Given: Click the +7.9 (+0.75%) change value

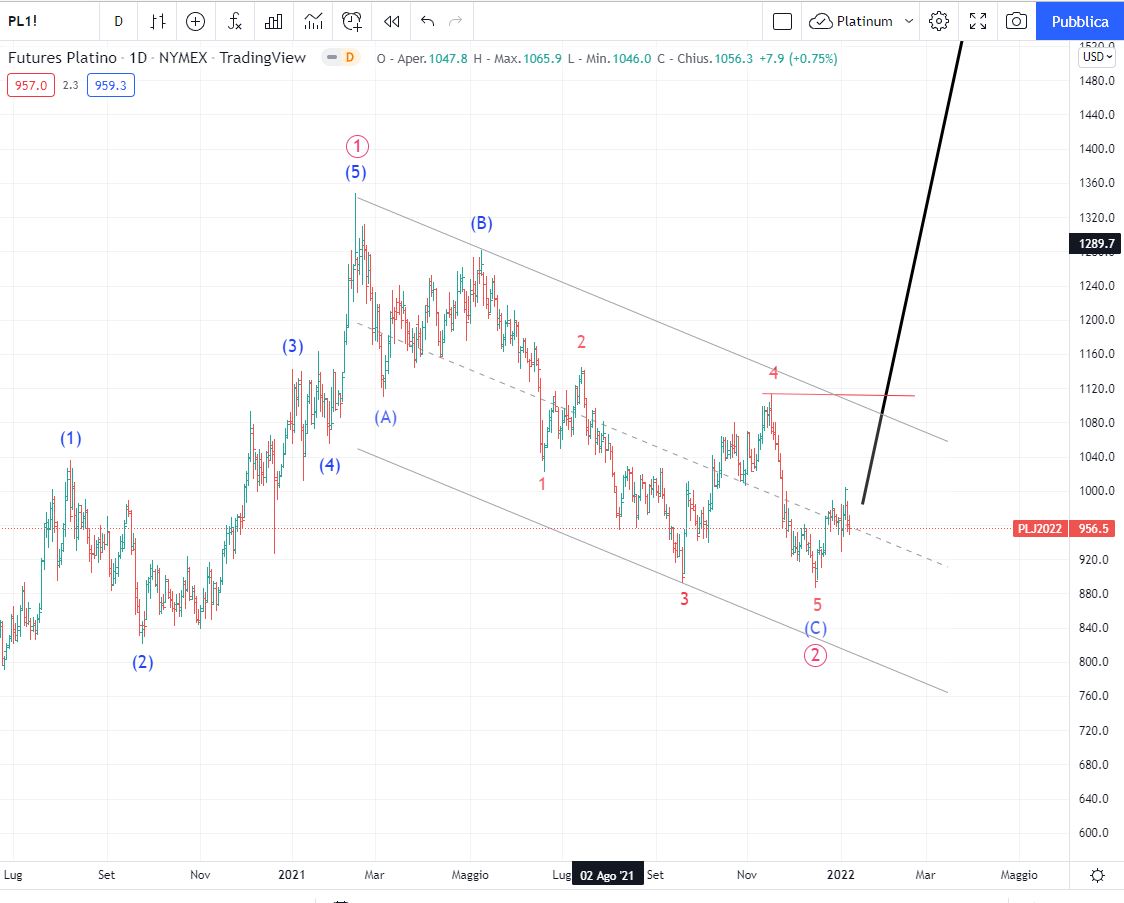Looking at the screenshot, I should [x=798, y=59].
